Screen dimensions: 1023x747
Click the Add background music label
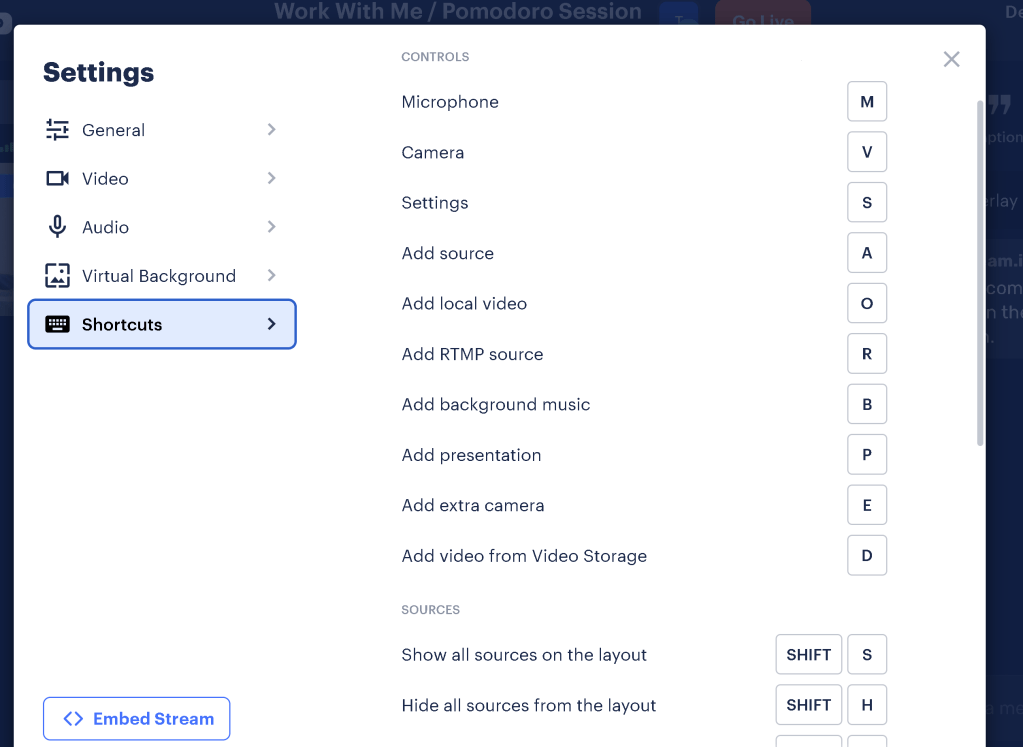pyautogui.click(x=496, y=404)
